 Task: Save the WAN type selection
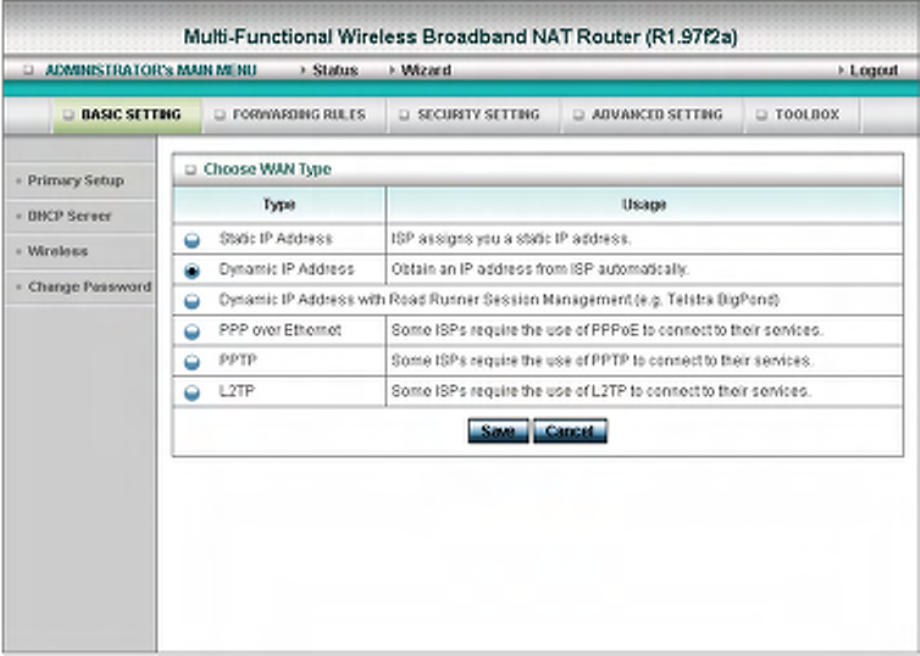coord(498,431)
